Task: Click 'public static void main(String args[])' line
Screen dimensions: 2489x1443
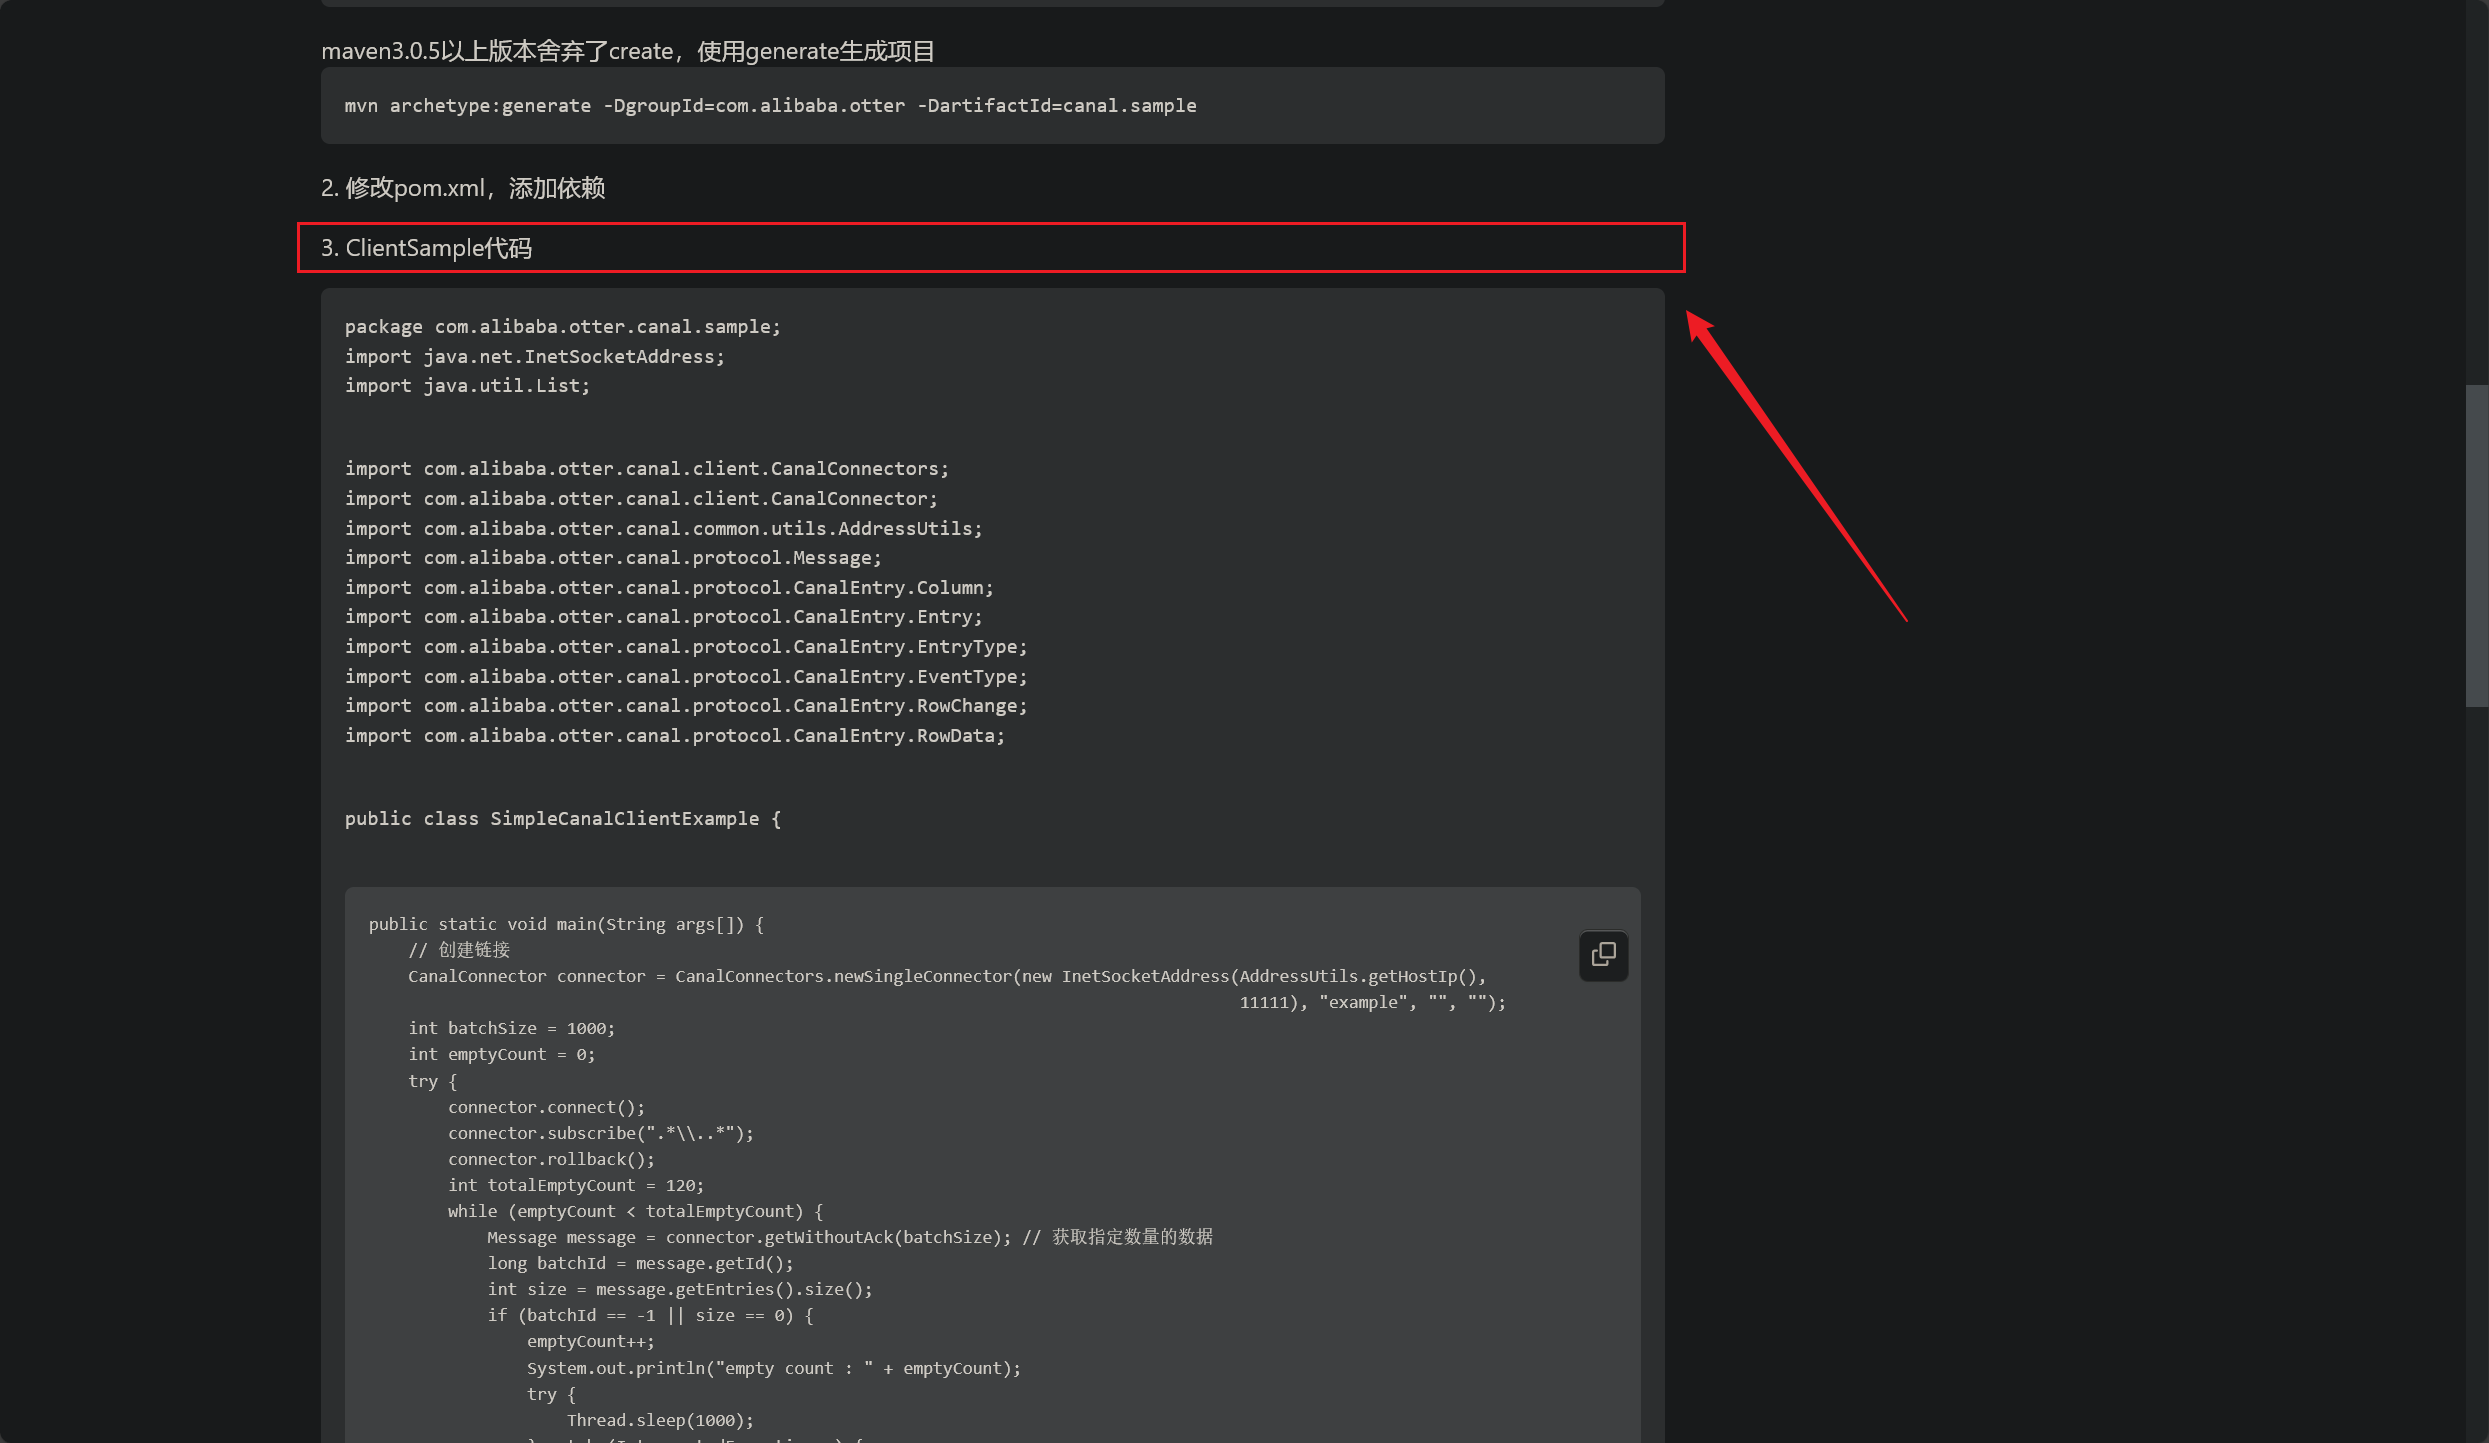Action: (566, 925)
